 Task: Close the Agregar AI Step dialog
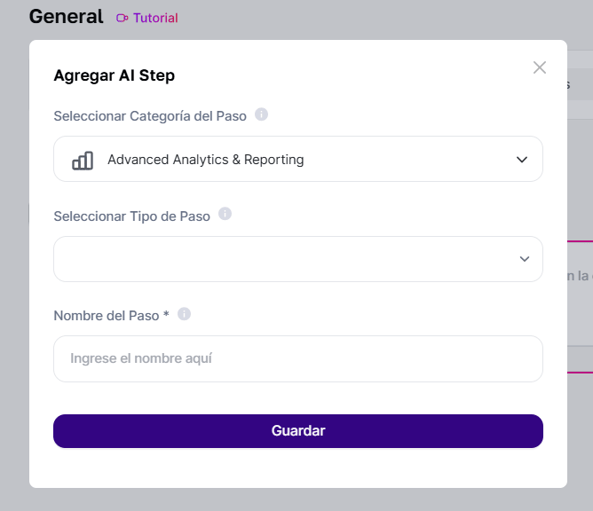(x=540, y=68)
